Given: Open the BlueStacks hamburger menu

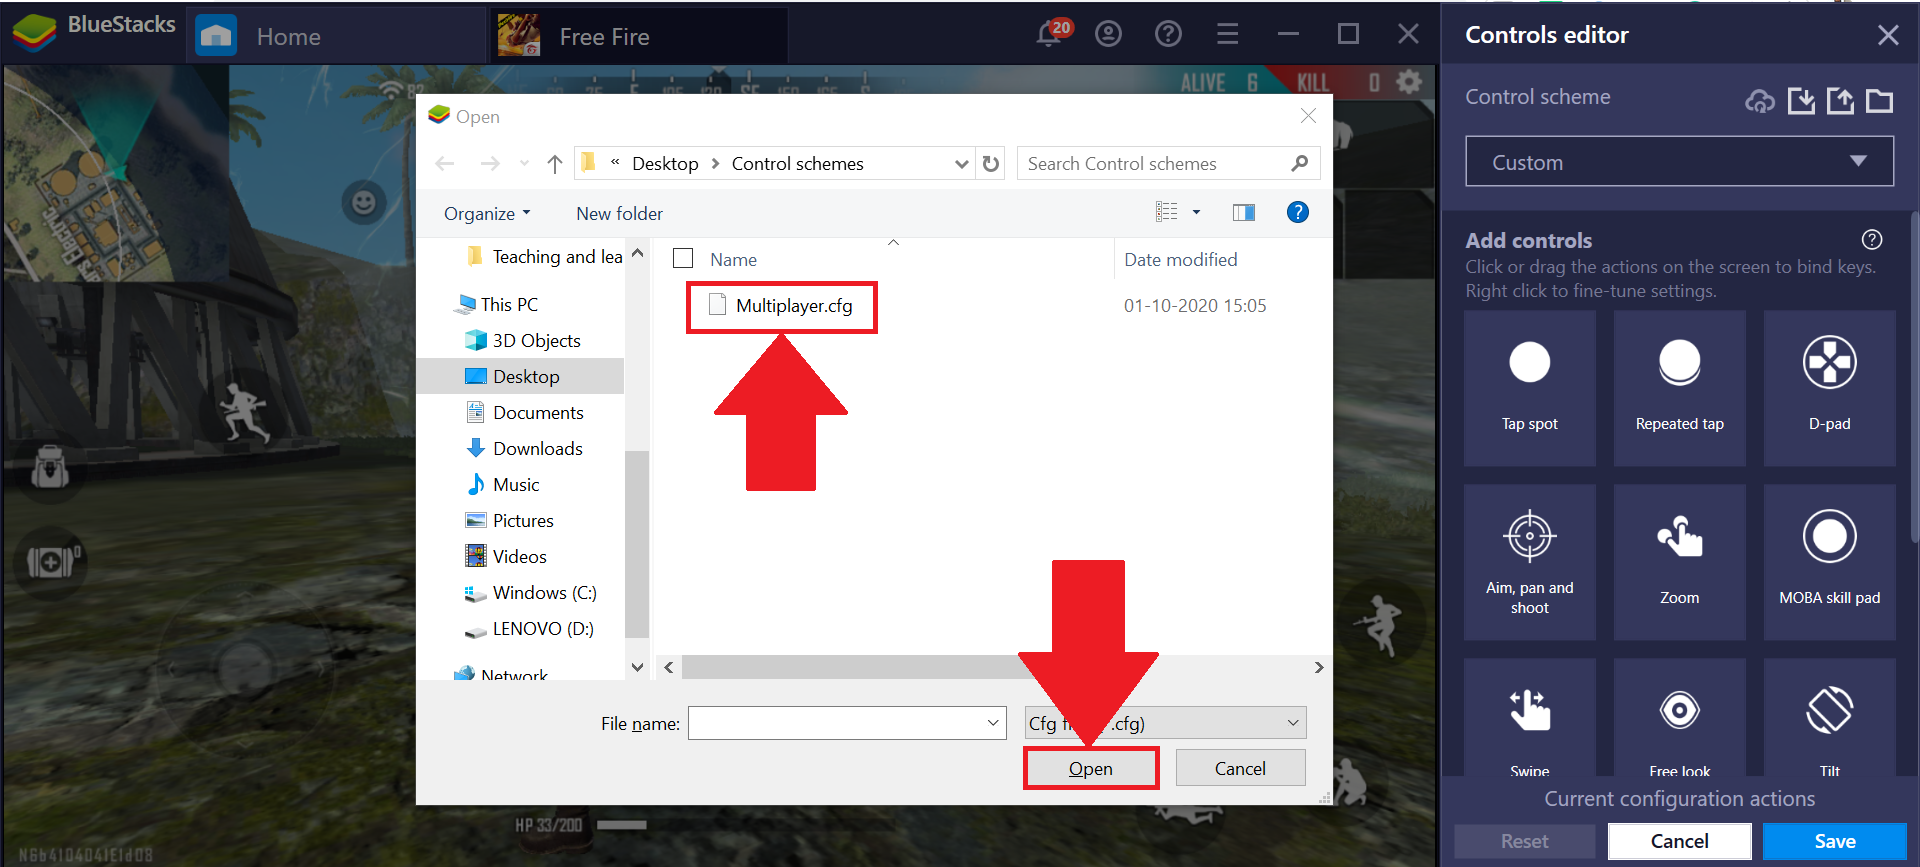Looking at the screenshot, I should pos(1228,34).
